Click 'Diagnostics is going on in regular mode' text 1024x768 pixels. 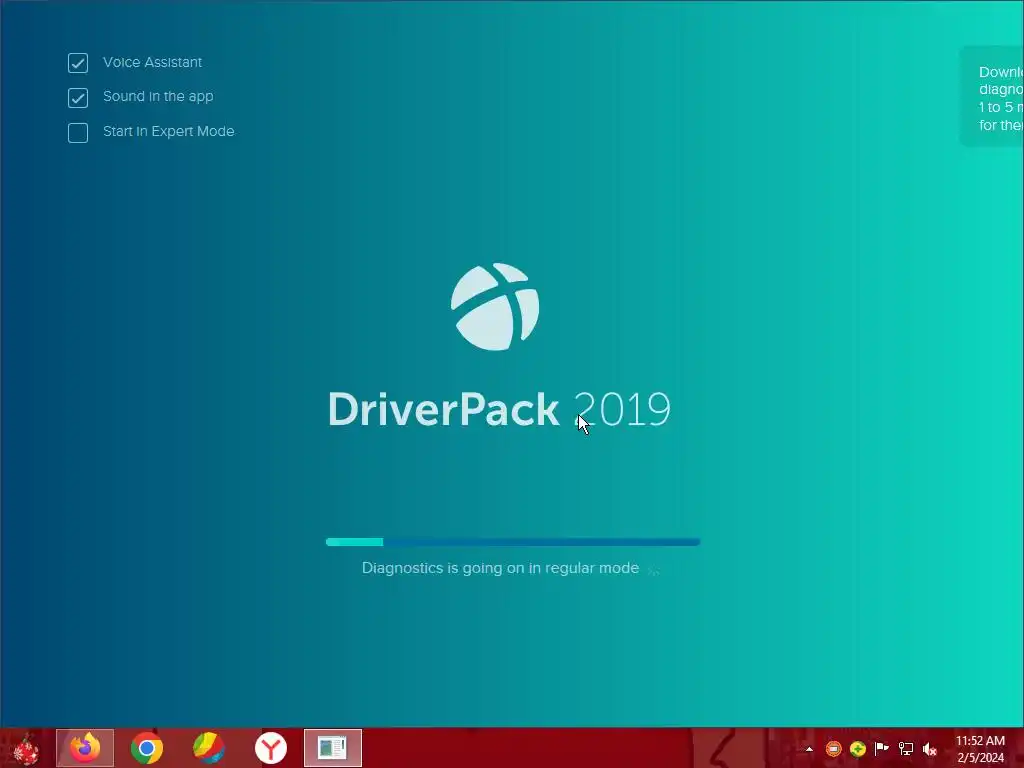tap(500, 568)
